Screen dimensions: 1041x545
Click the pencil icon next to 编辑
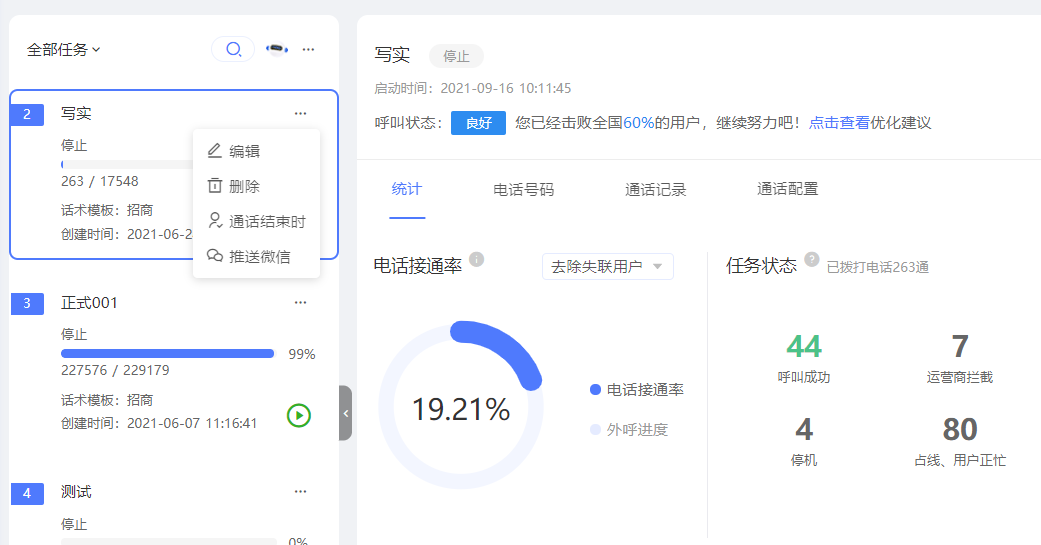tap(214, 151)
